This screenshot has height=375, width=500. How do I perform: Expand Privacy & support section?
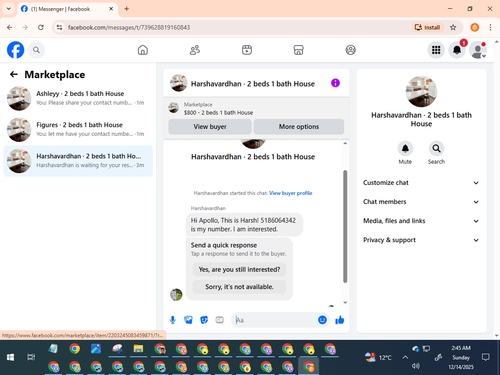coord(421,240)
